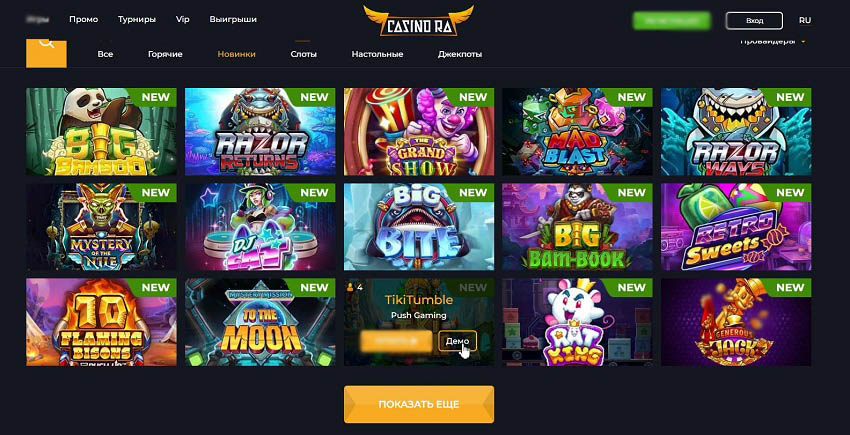
Task: Open the Турниры menu item
Action: coord(137,20)
